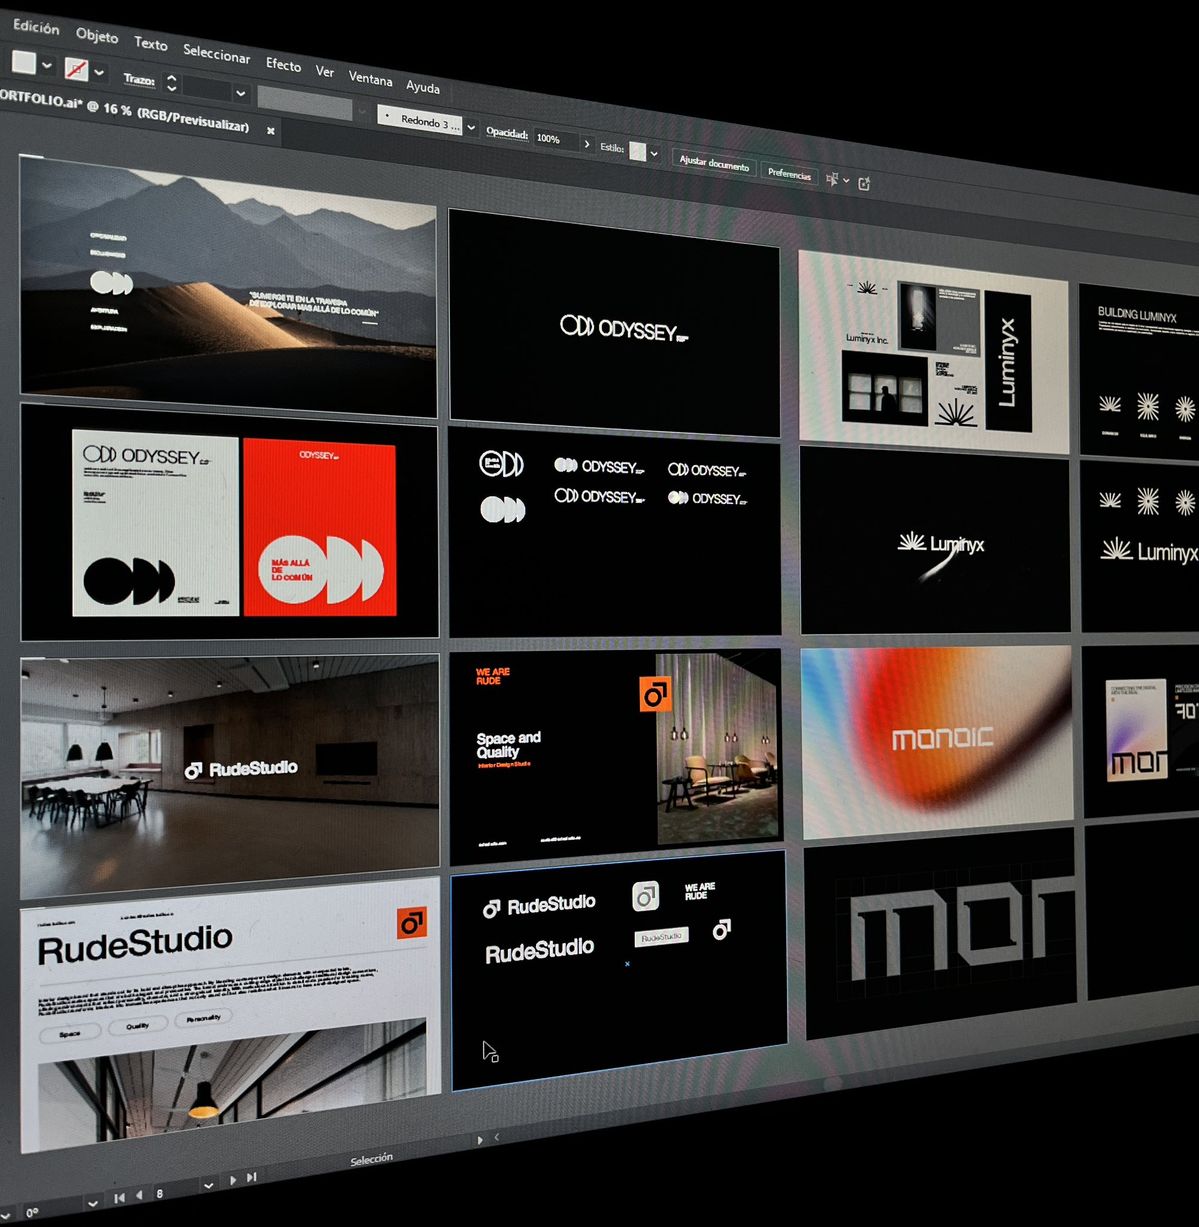Go to the last artboard
This screenshot has height=1227, width=1199.
click(252, 1178)
